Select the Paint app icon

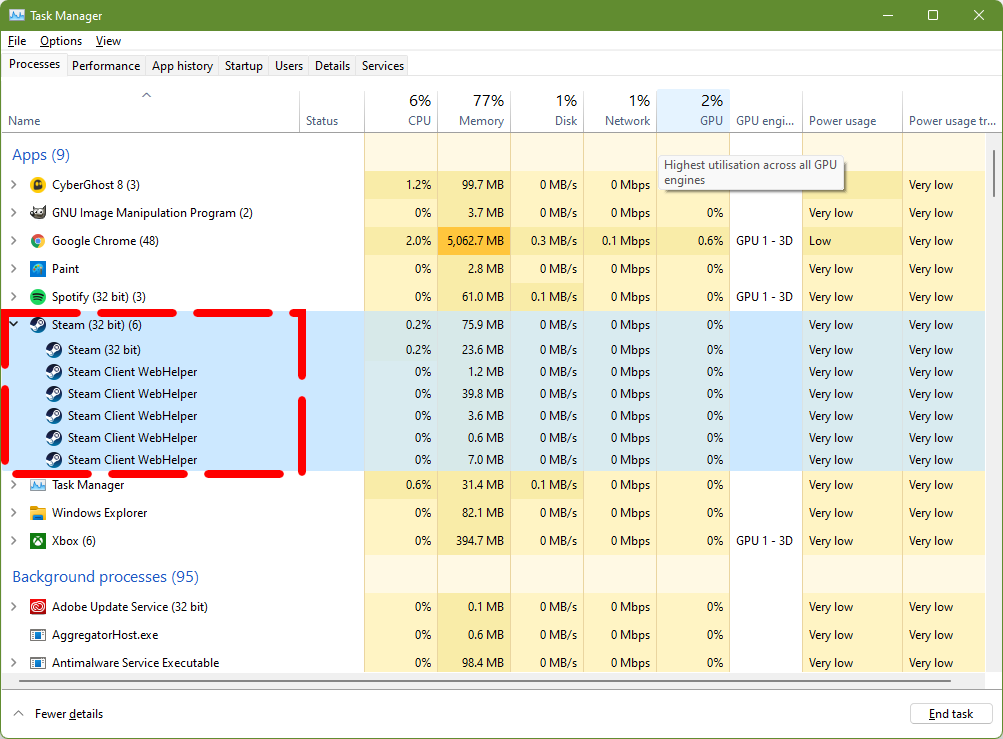click(38, 269)
